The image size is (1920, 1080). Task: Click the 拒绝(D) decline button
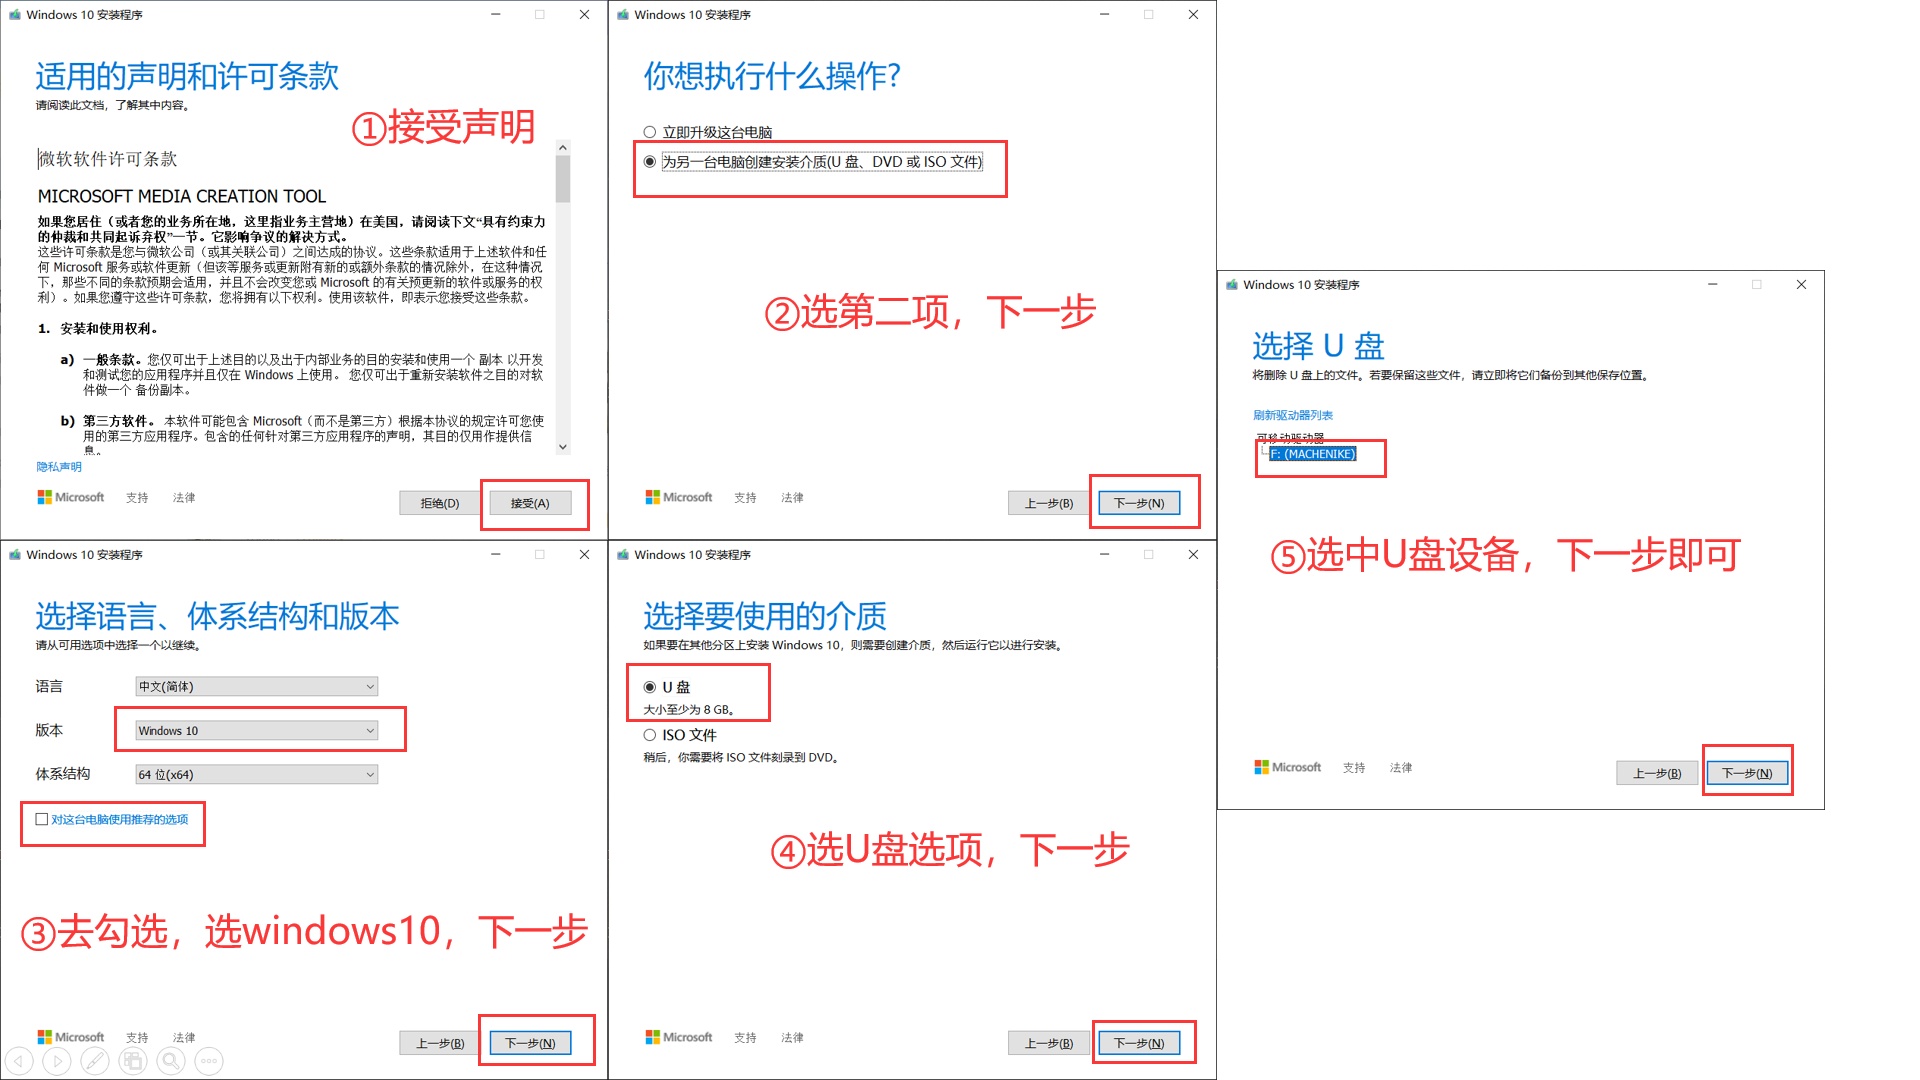click(439, 503)
